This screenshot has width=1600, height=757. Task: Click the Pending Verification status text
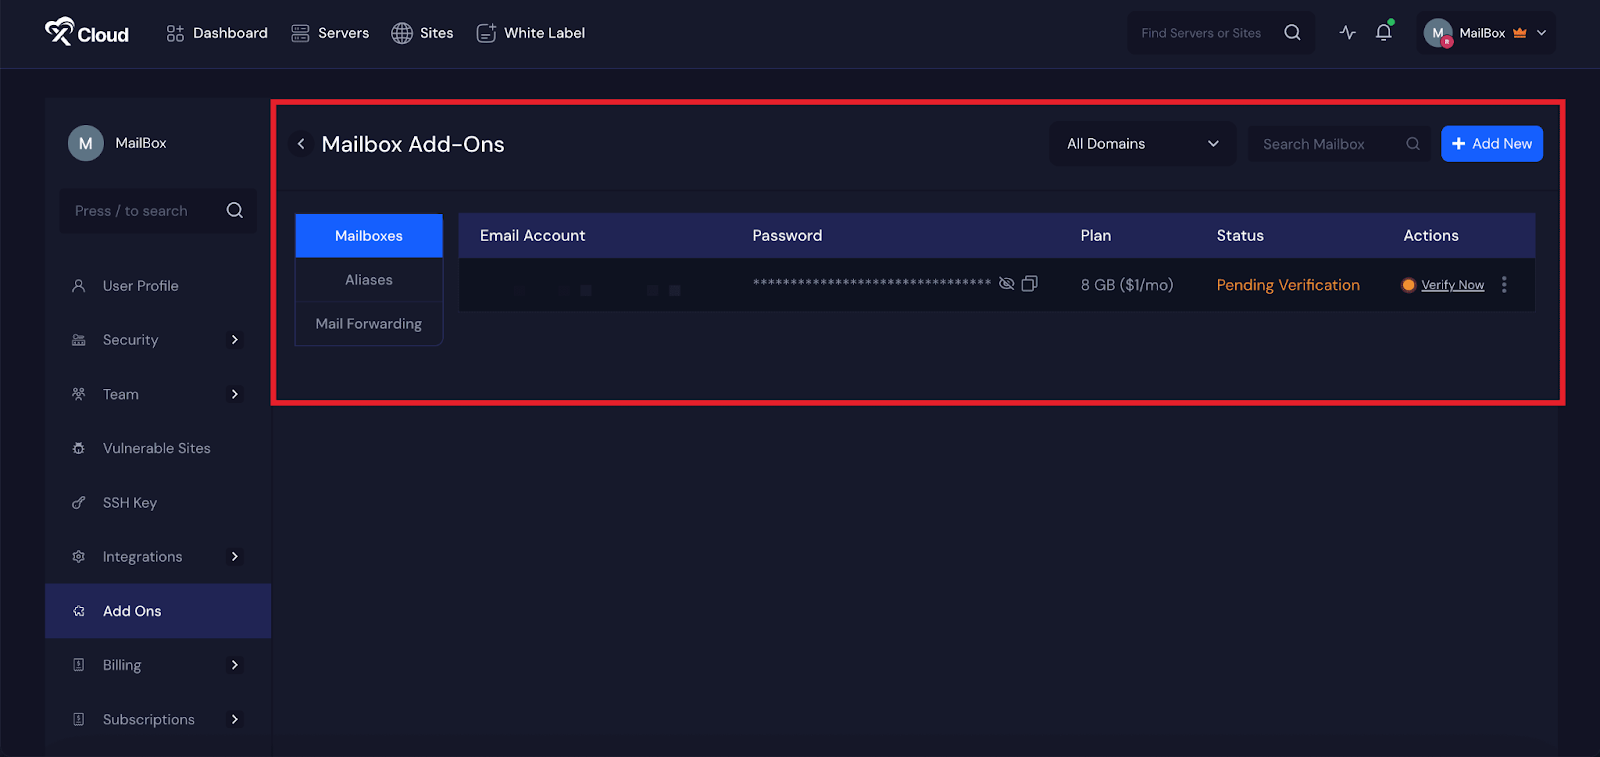pyautogui.click(x=1288, y=285)
